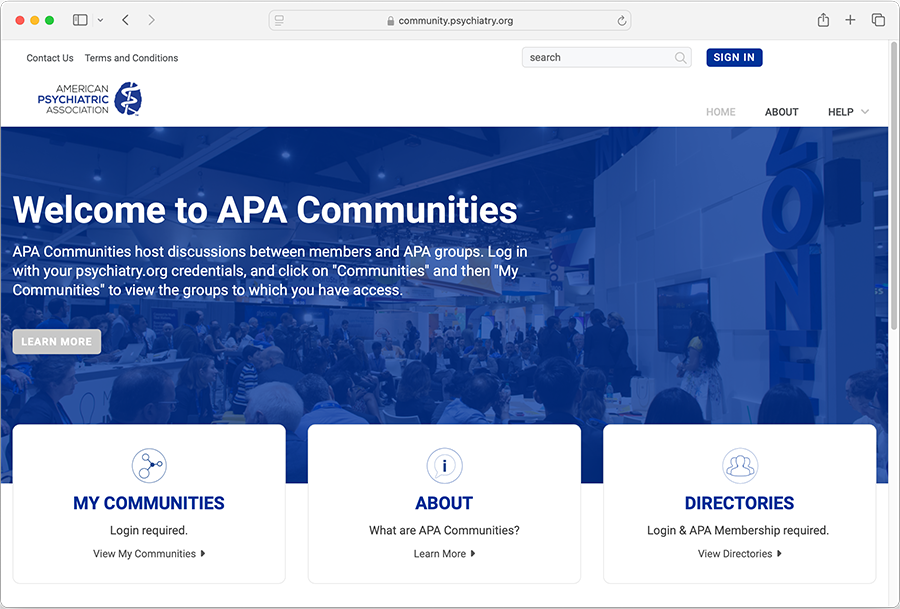Click 'What are APA Communities?' text
Screen dimensions: 900x609
444,530
